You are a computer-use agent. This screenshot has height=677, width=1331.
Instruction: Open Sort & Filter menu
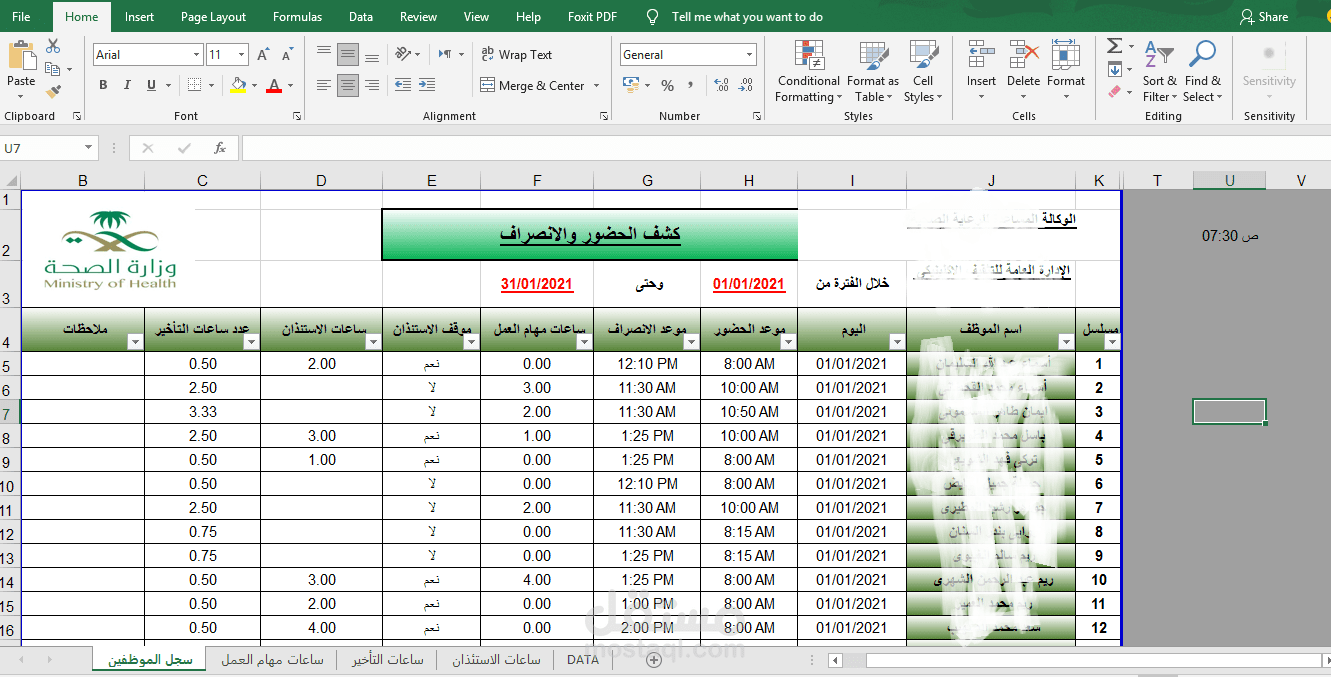[1159, 72]
